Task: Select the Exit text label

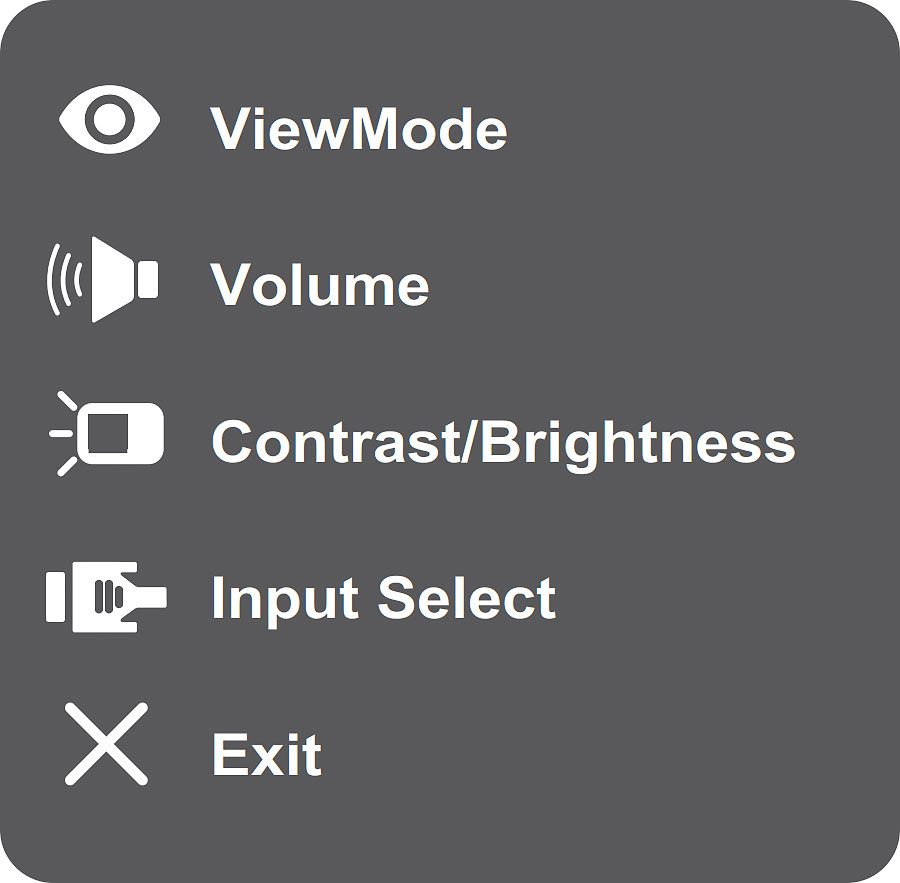Action: 266,755
